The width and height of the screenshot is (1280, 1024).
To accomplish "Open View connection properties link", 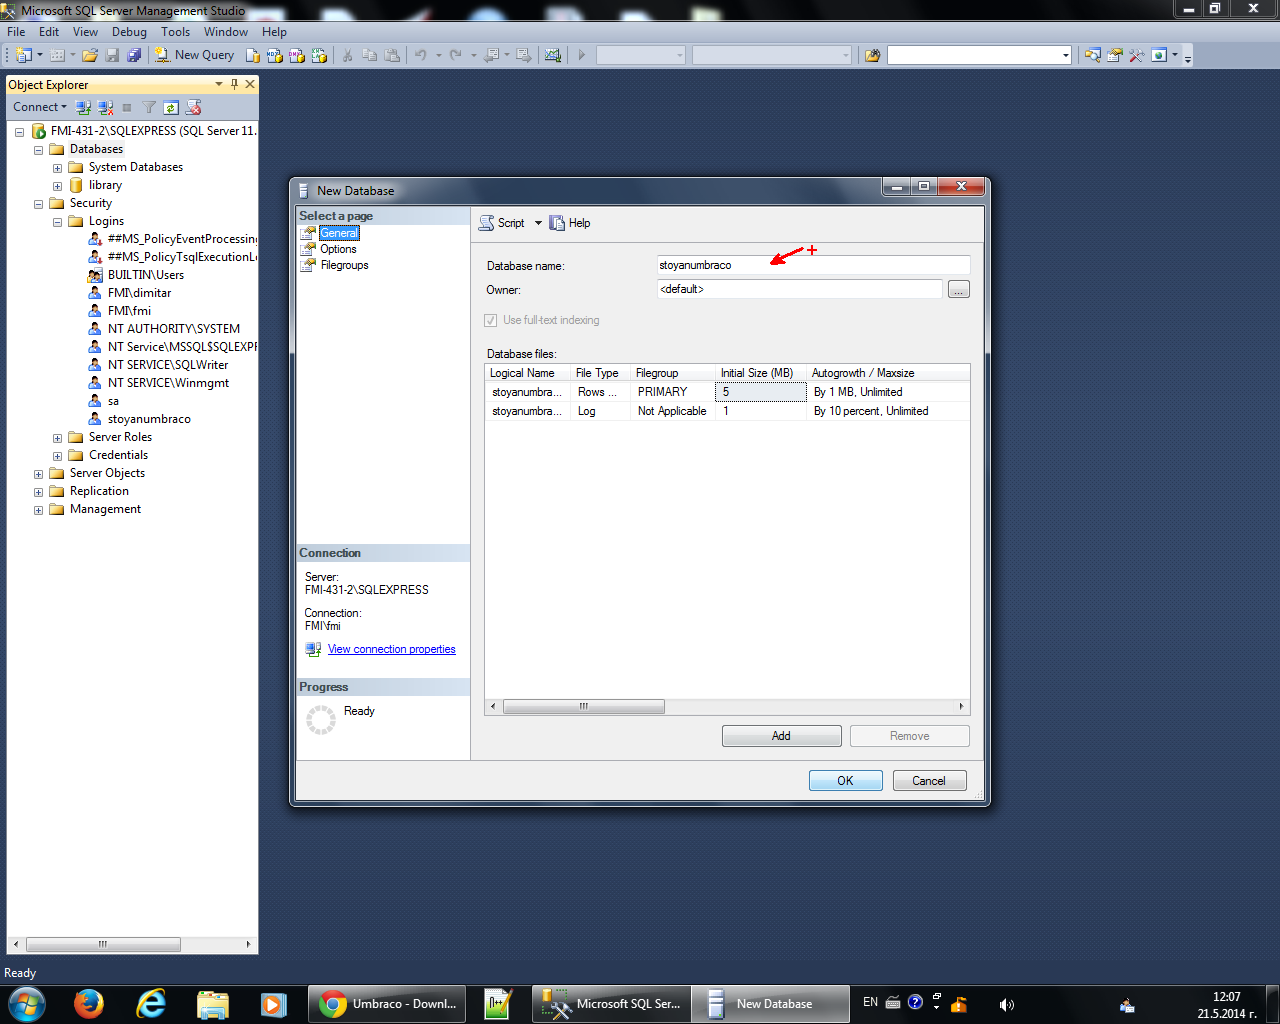I will tap(391, 649).
